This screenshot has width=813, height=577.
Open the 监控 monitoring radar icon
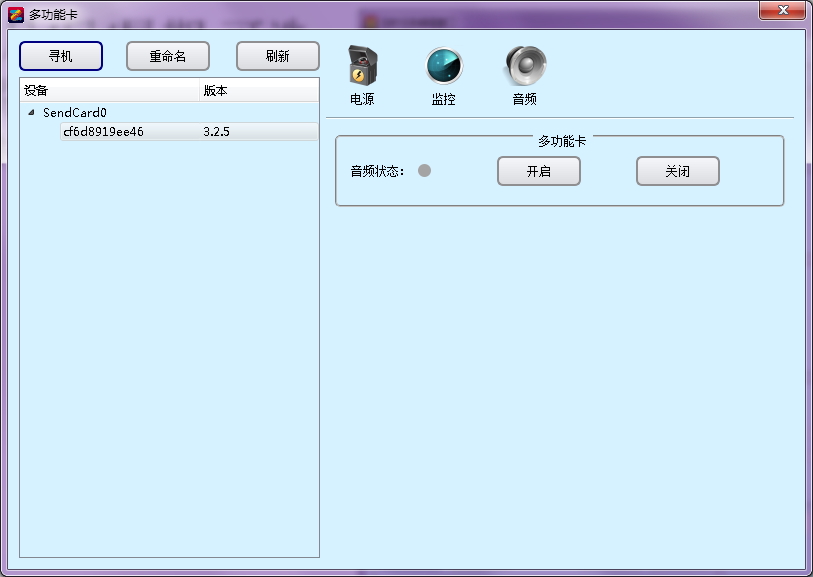pyautogui.click(x=443, y=67)
